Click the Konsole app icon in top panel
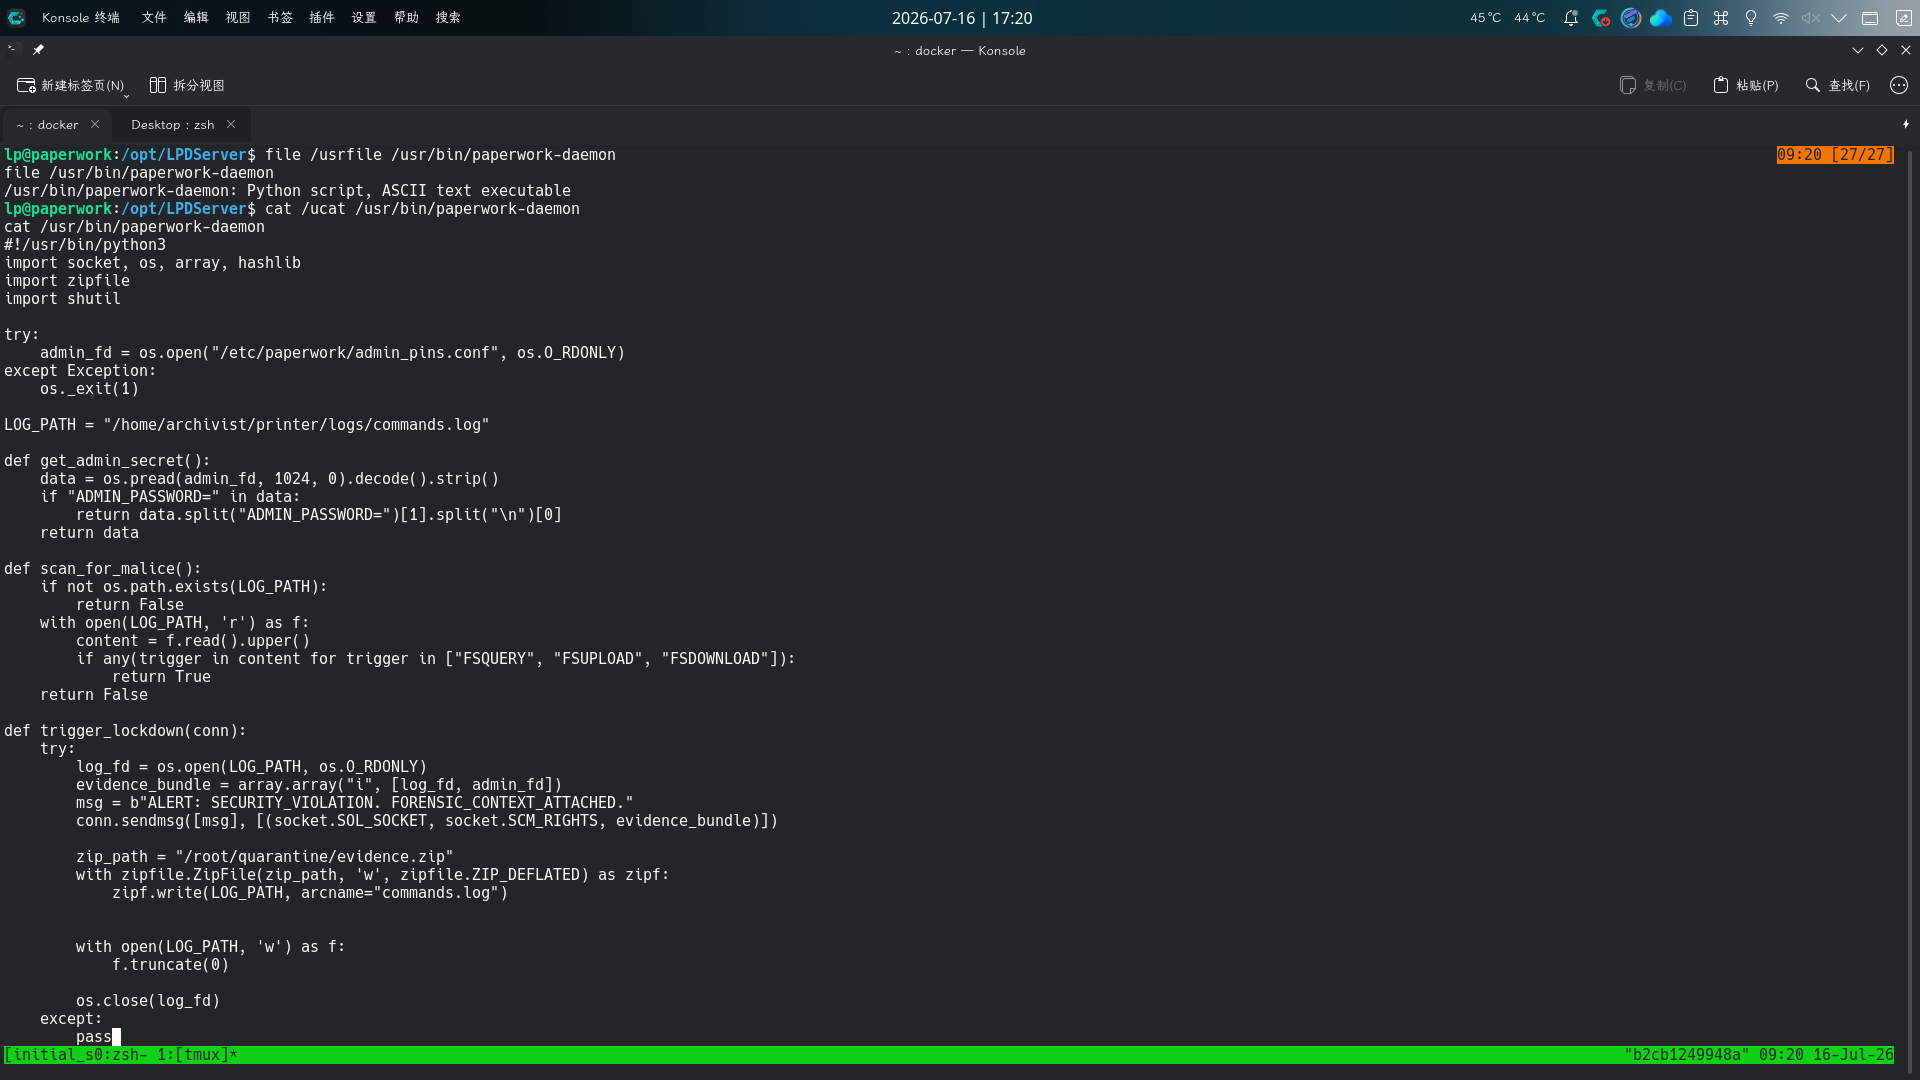The height and width of the screenshot is (1080, 1920). pos(16,18)
